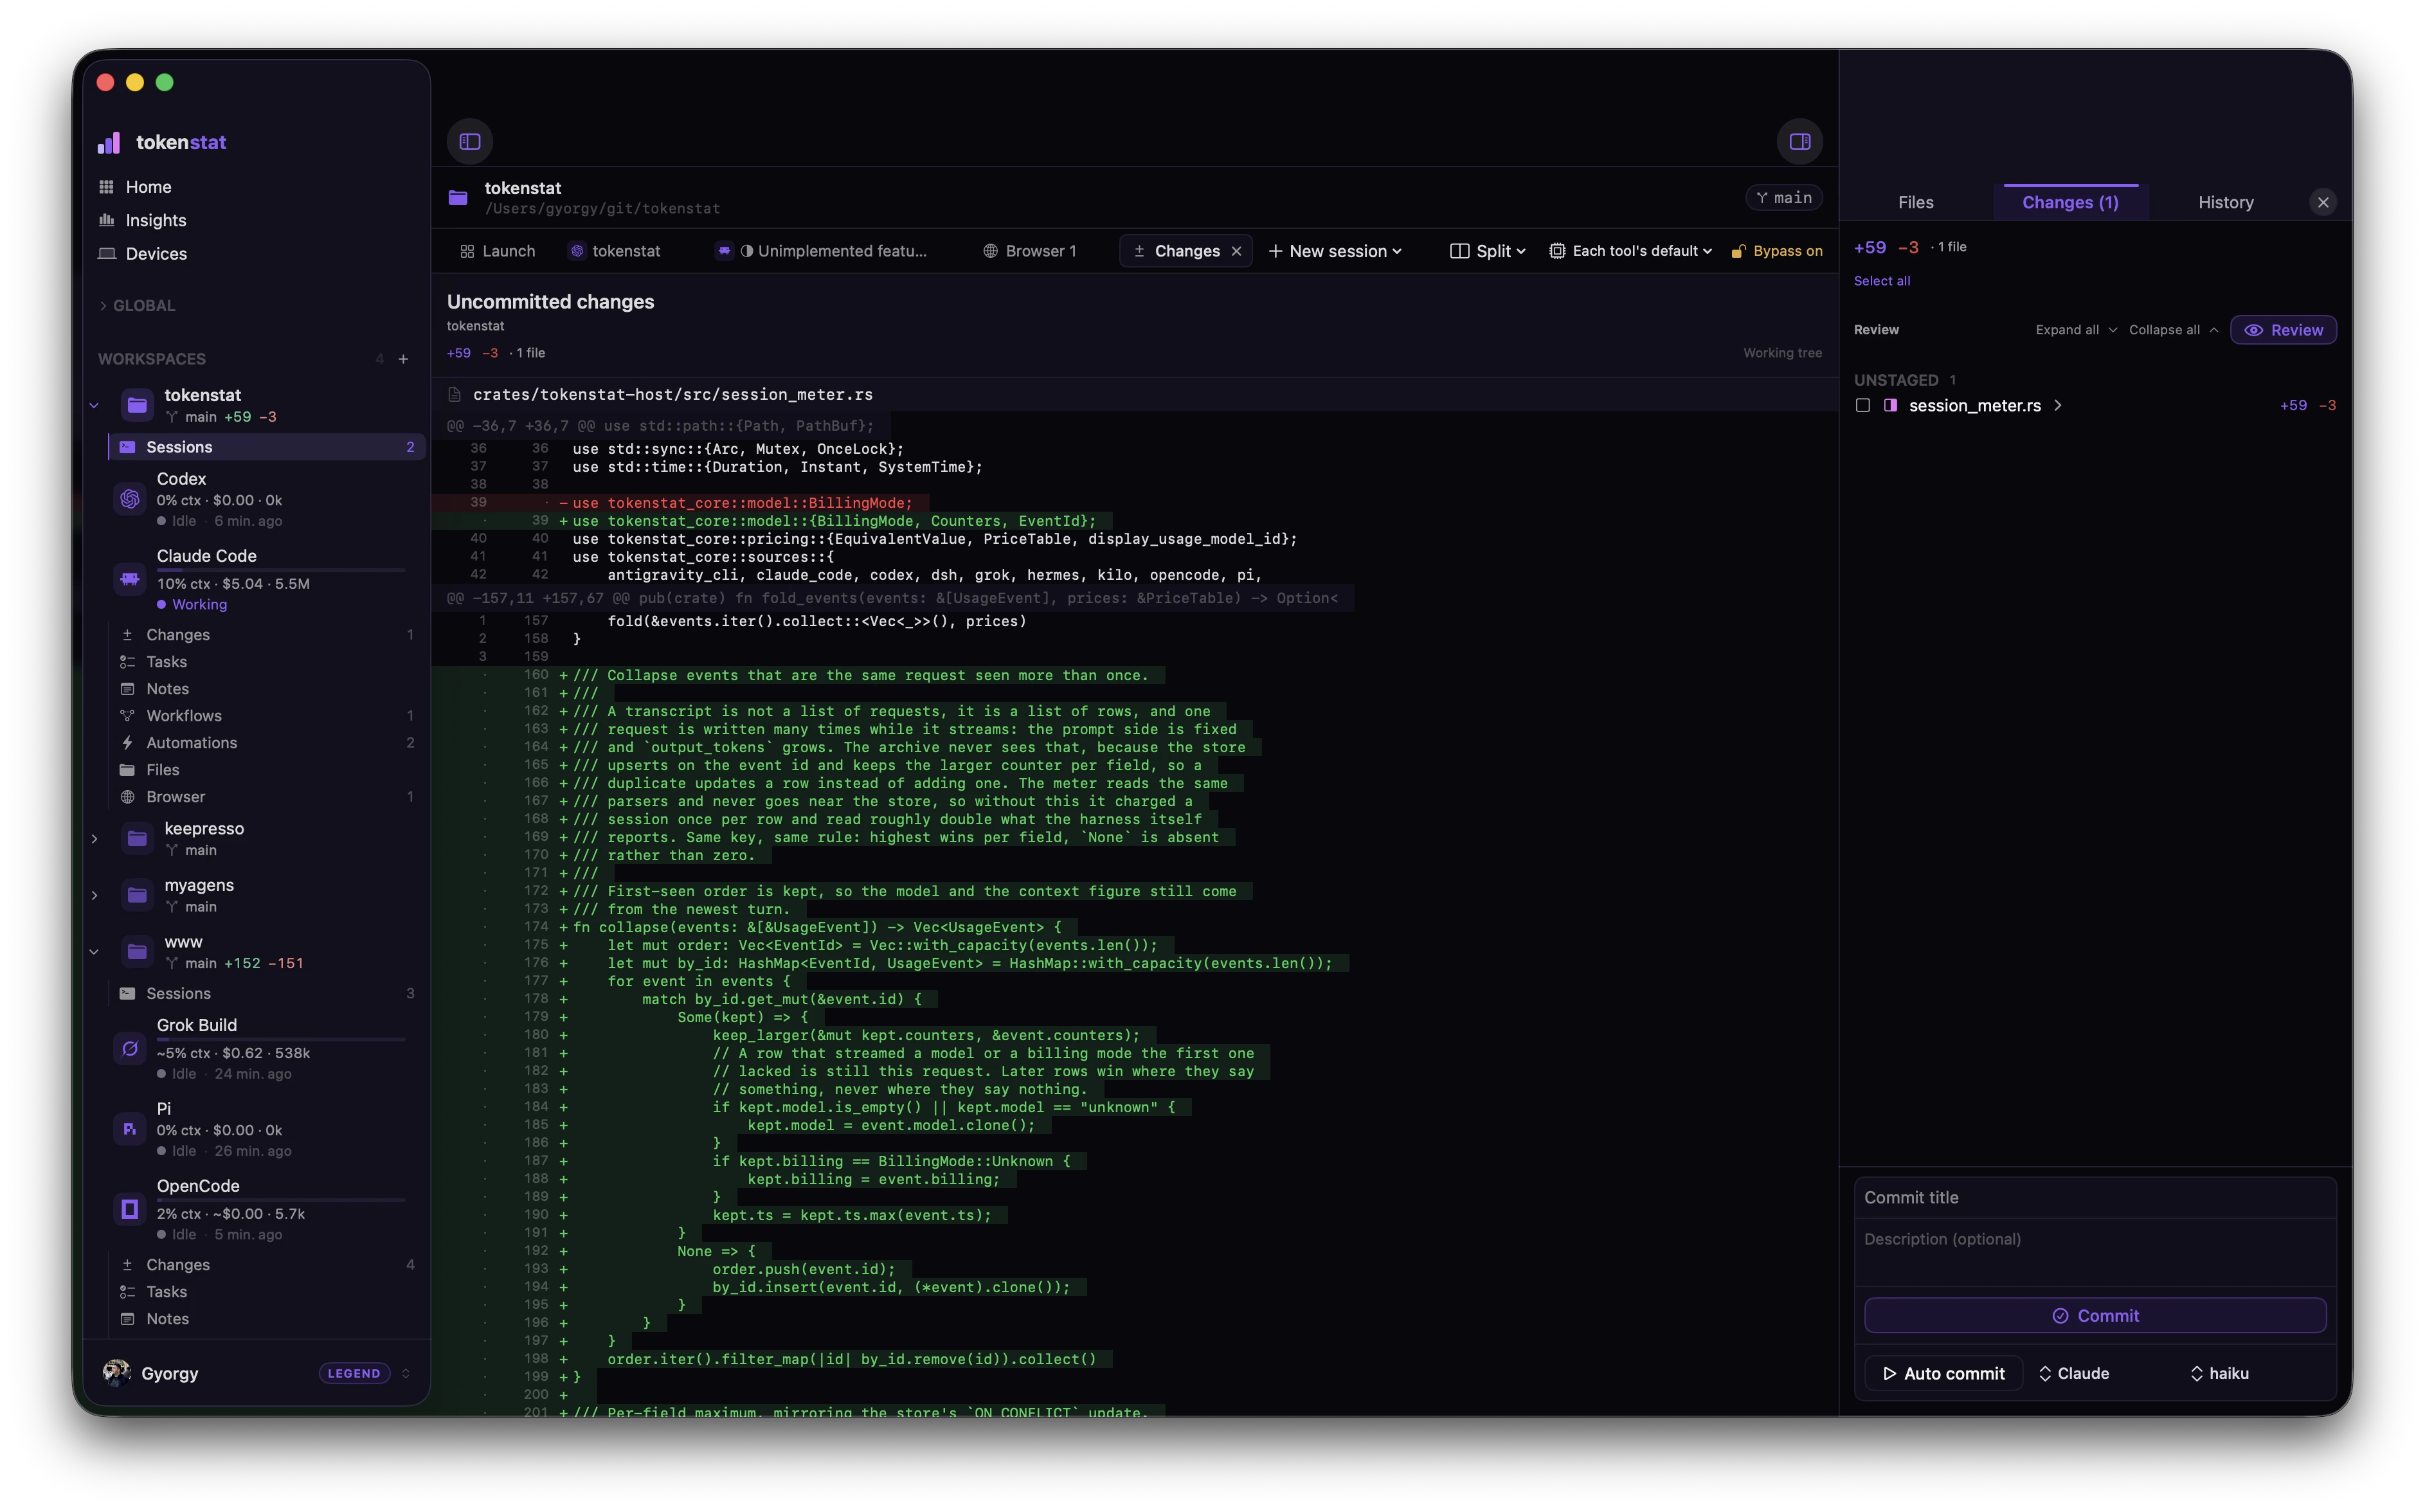Click the Grok Build session icon
This screenshot has width=2425, height=1512.
[x=130, y=1048]
